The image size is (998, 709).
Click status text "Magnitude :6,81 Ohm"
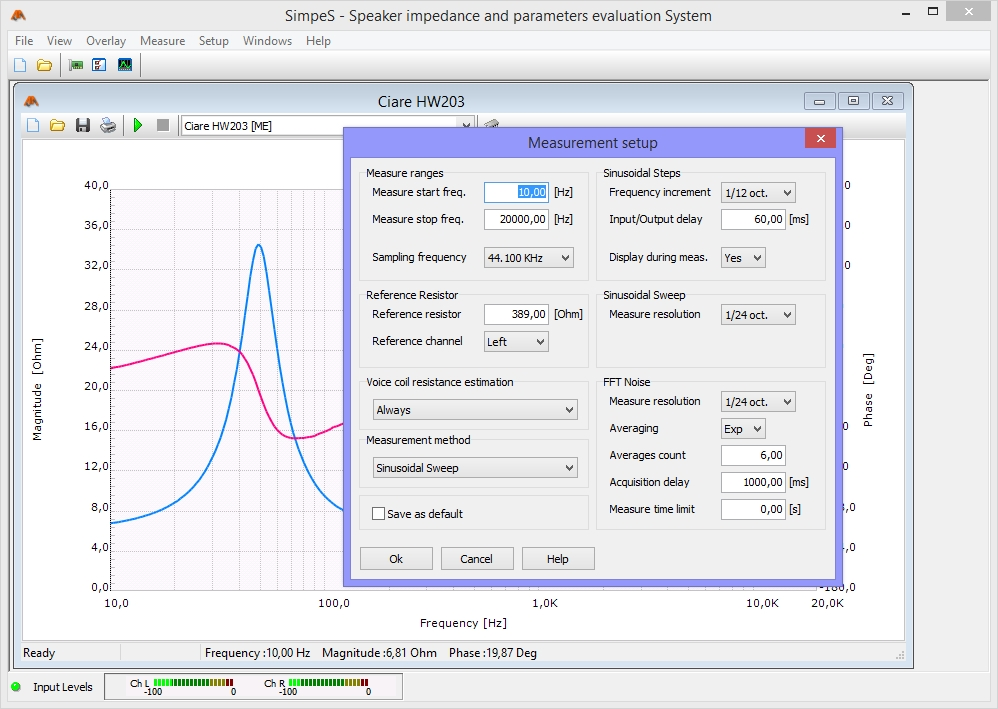click(x=379, y=653)
